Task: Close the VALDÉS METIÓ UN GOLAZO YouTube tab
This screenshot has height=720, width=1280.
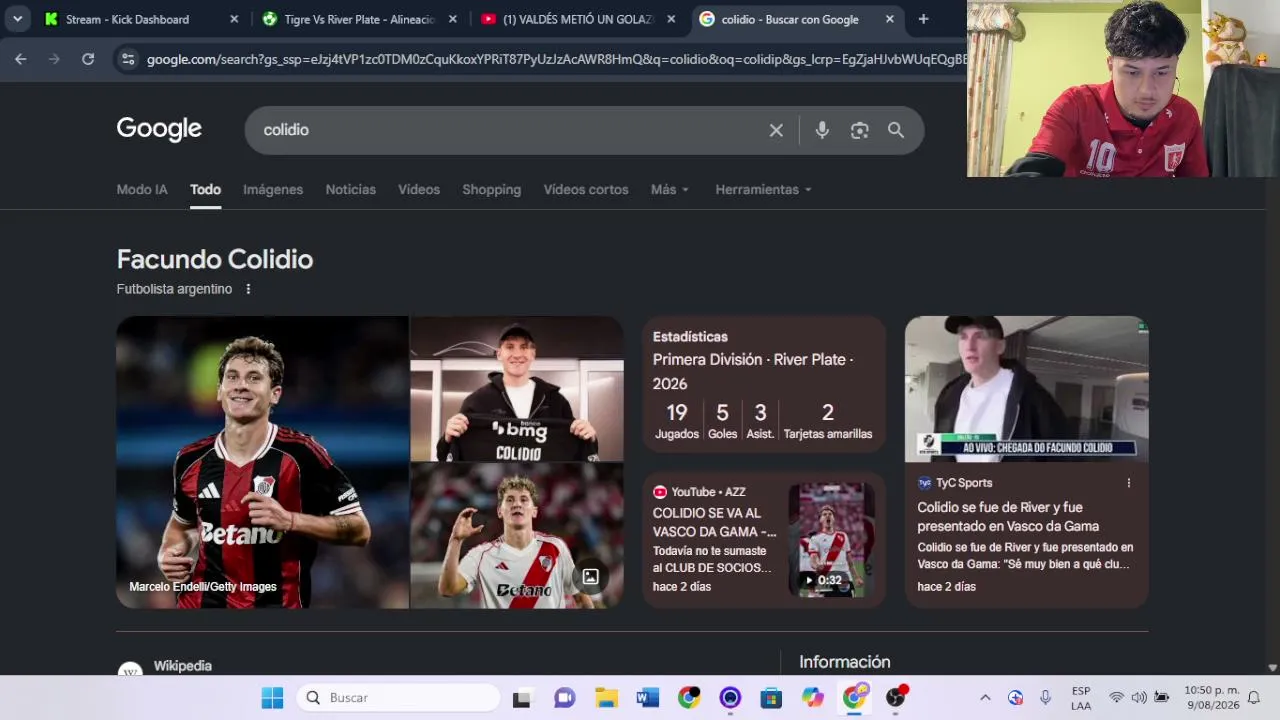Action: click(x=671, y=19)
